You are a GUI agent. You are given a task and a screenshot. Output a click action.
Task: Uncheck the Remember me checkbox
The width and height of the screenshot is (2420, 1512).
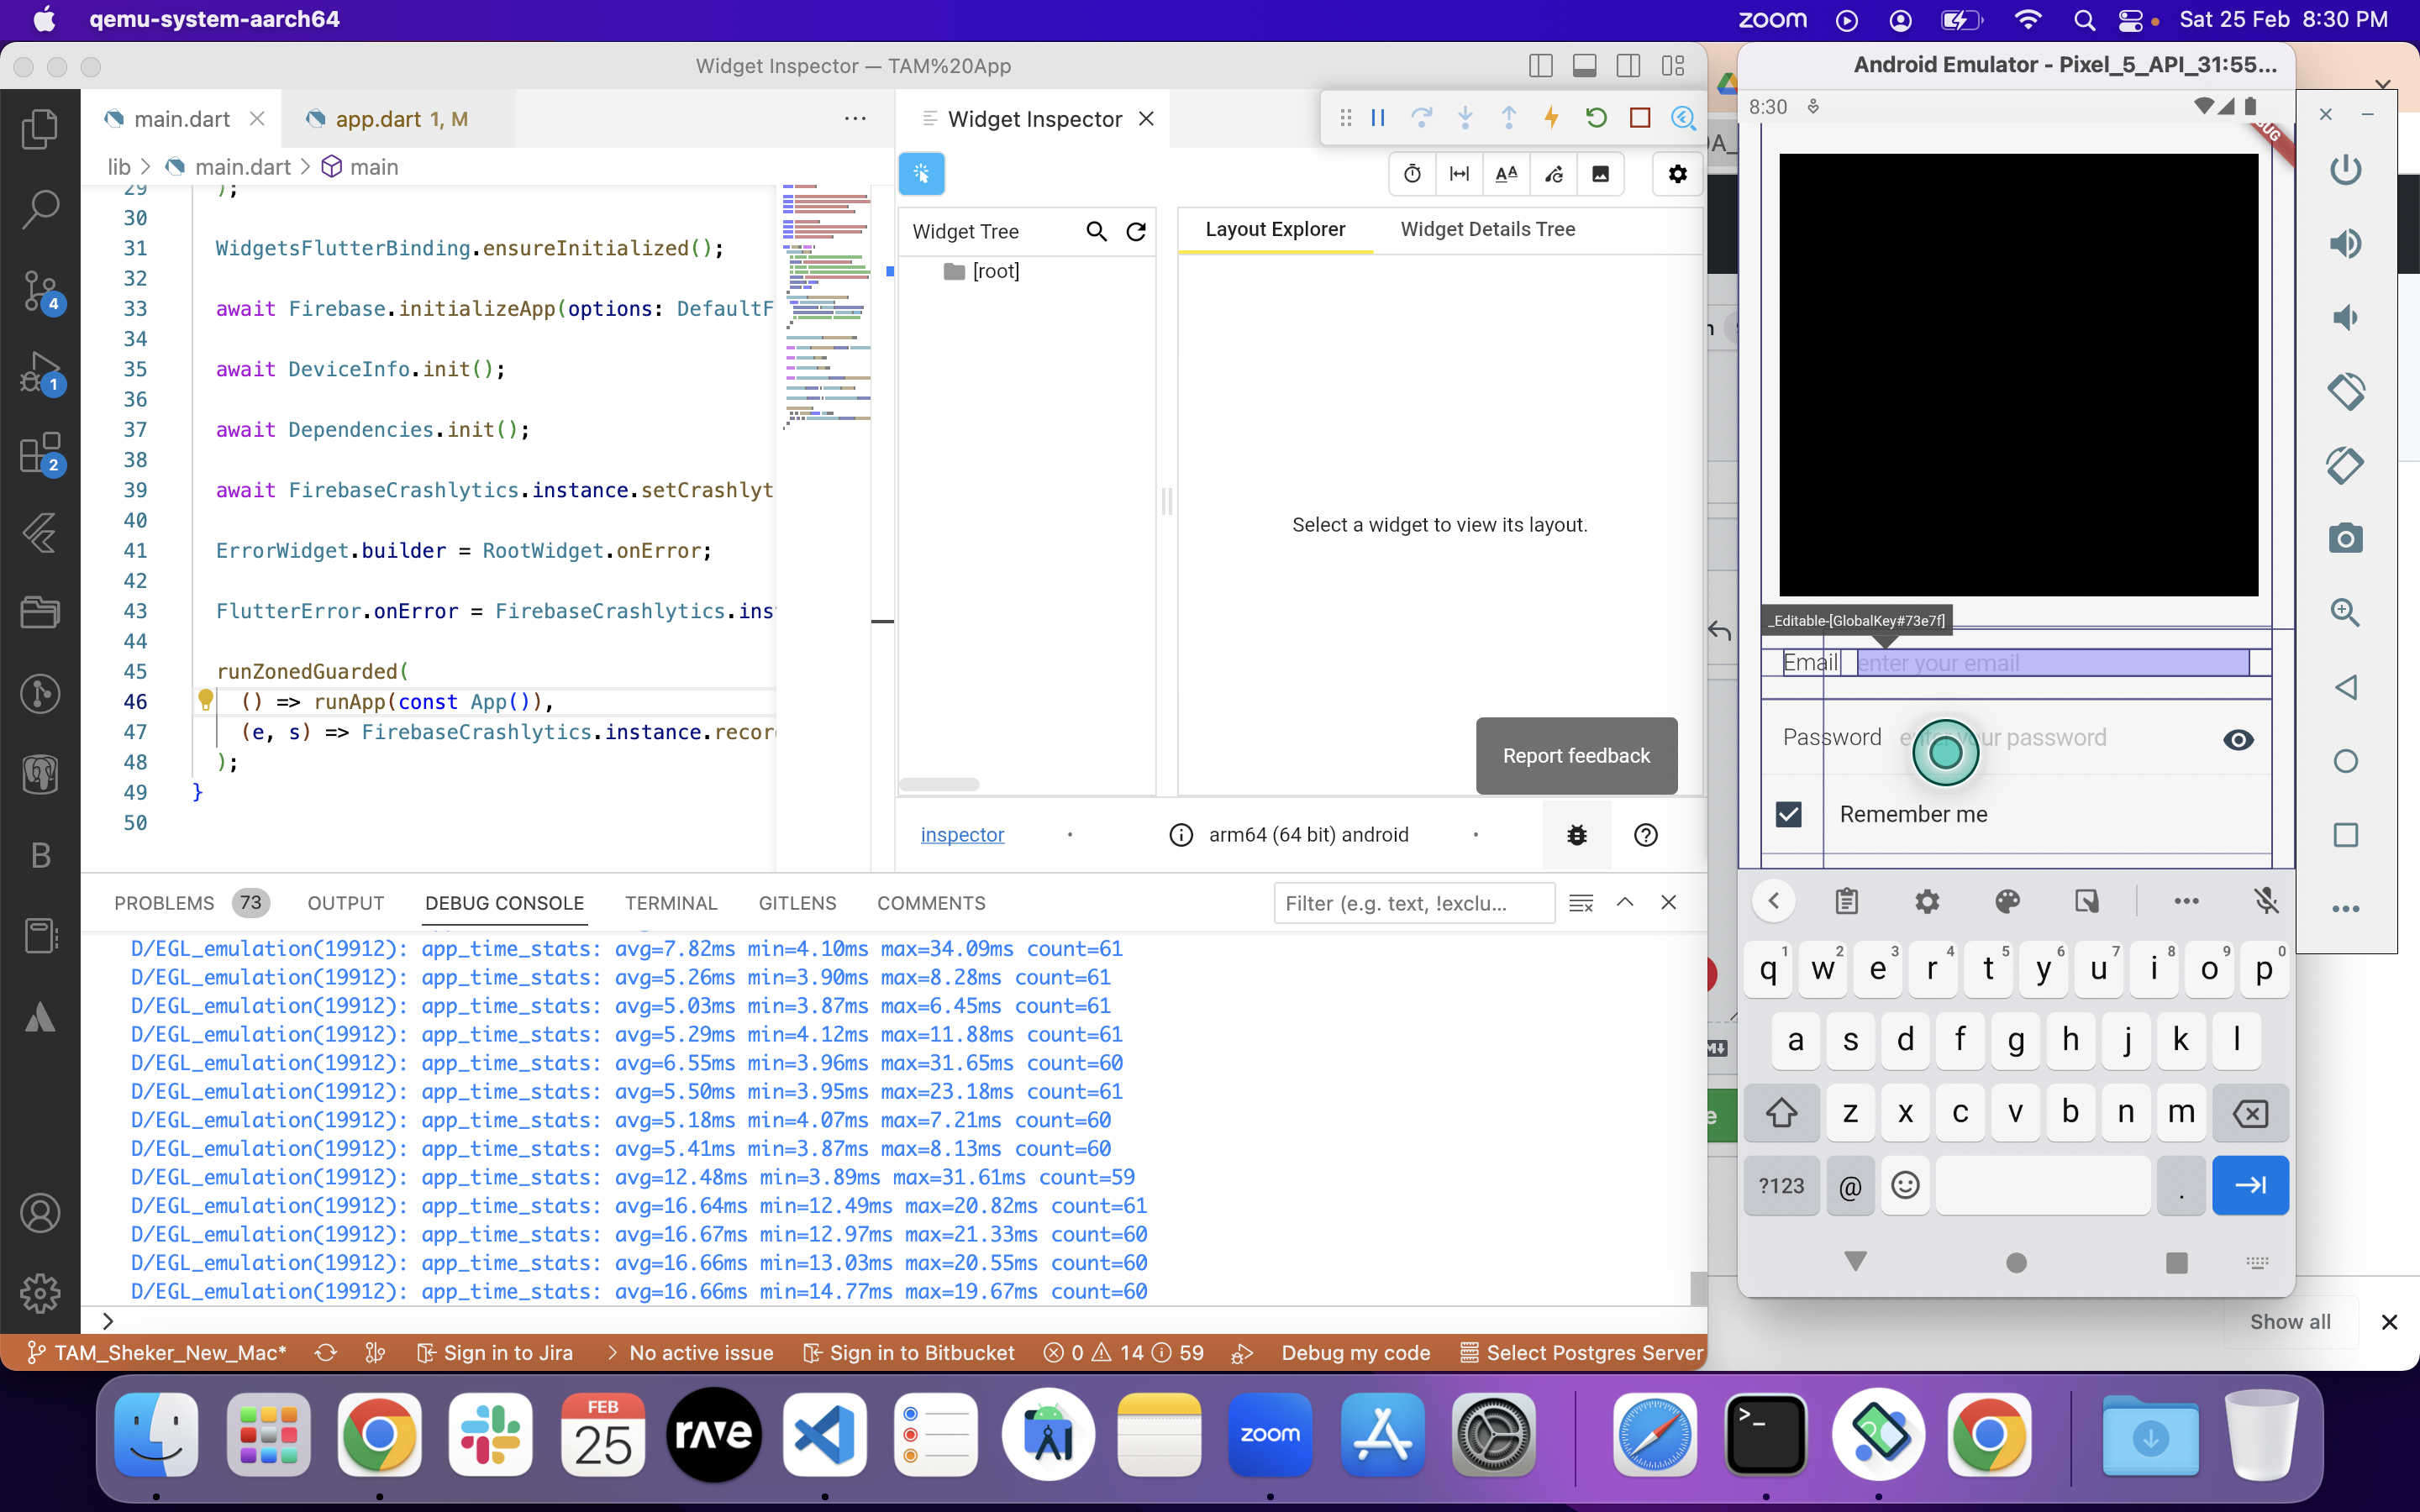tap(1789, 814)
